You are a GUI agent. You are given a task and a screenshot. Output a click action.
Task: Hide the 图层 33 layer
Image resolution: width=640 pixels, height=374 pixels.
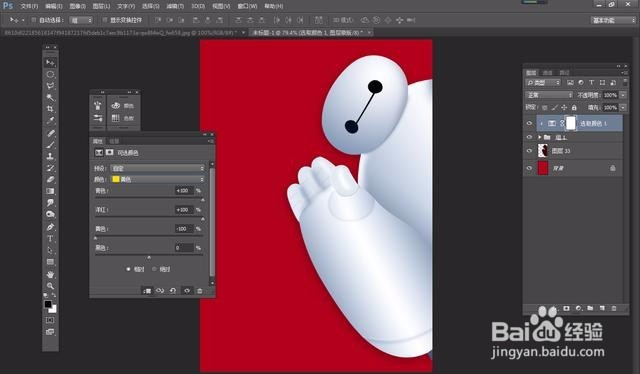click(529, 151)
